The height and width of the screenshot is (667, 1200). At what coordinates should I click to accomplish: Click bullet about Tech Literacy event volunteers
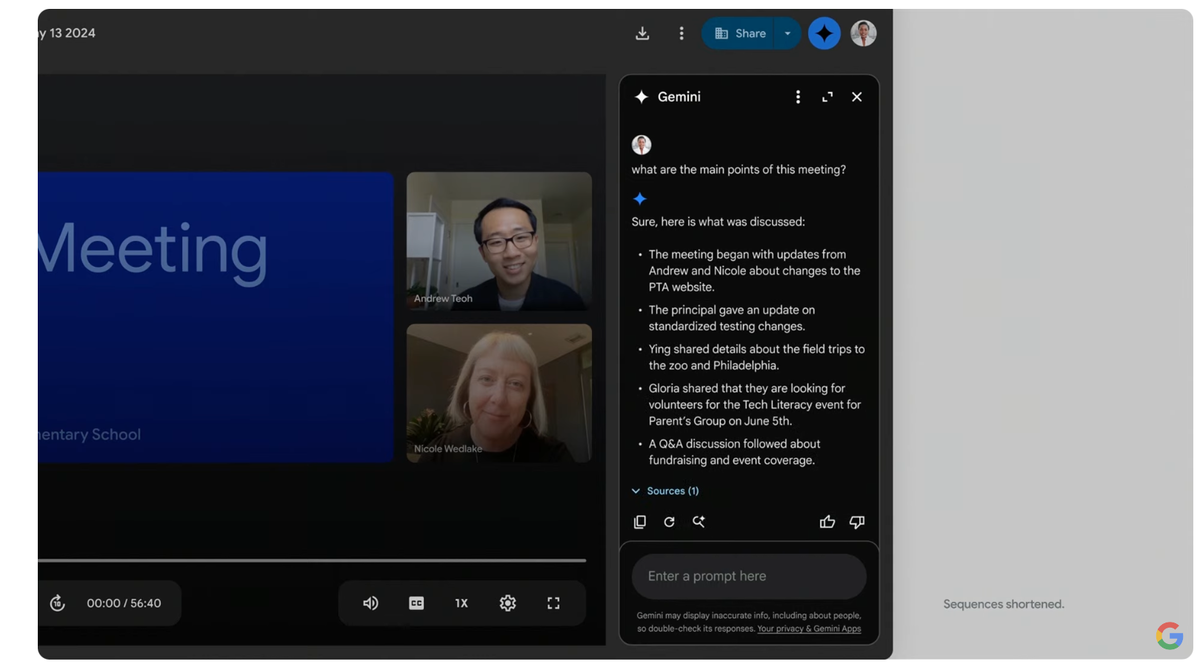pos(754,405)
